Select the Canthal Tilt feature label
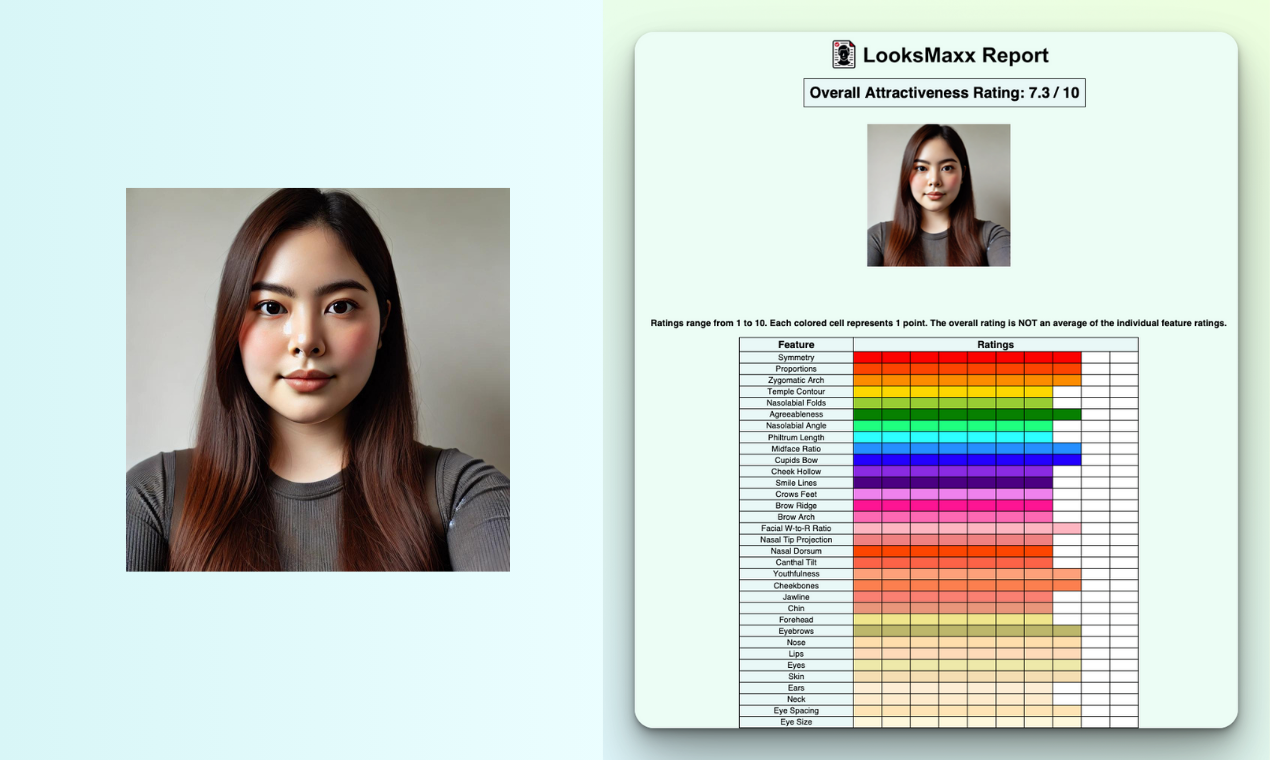This screenshot has width=1270, height=760. click(x=796, y=563)
